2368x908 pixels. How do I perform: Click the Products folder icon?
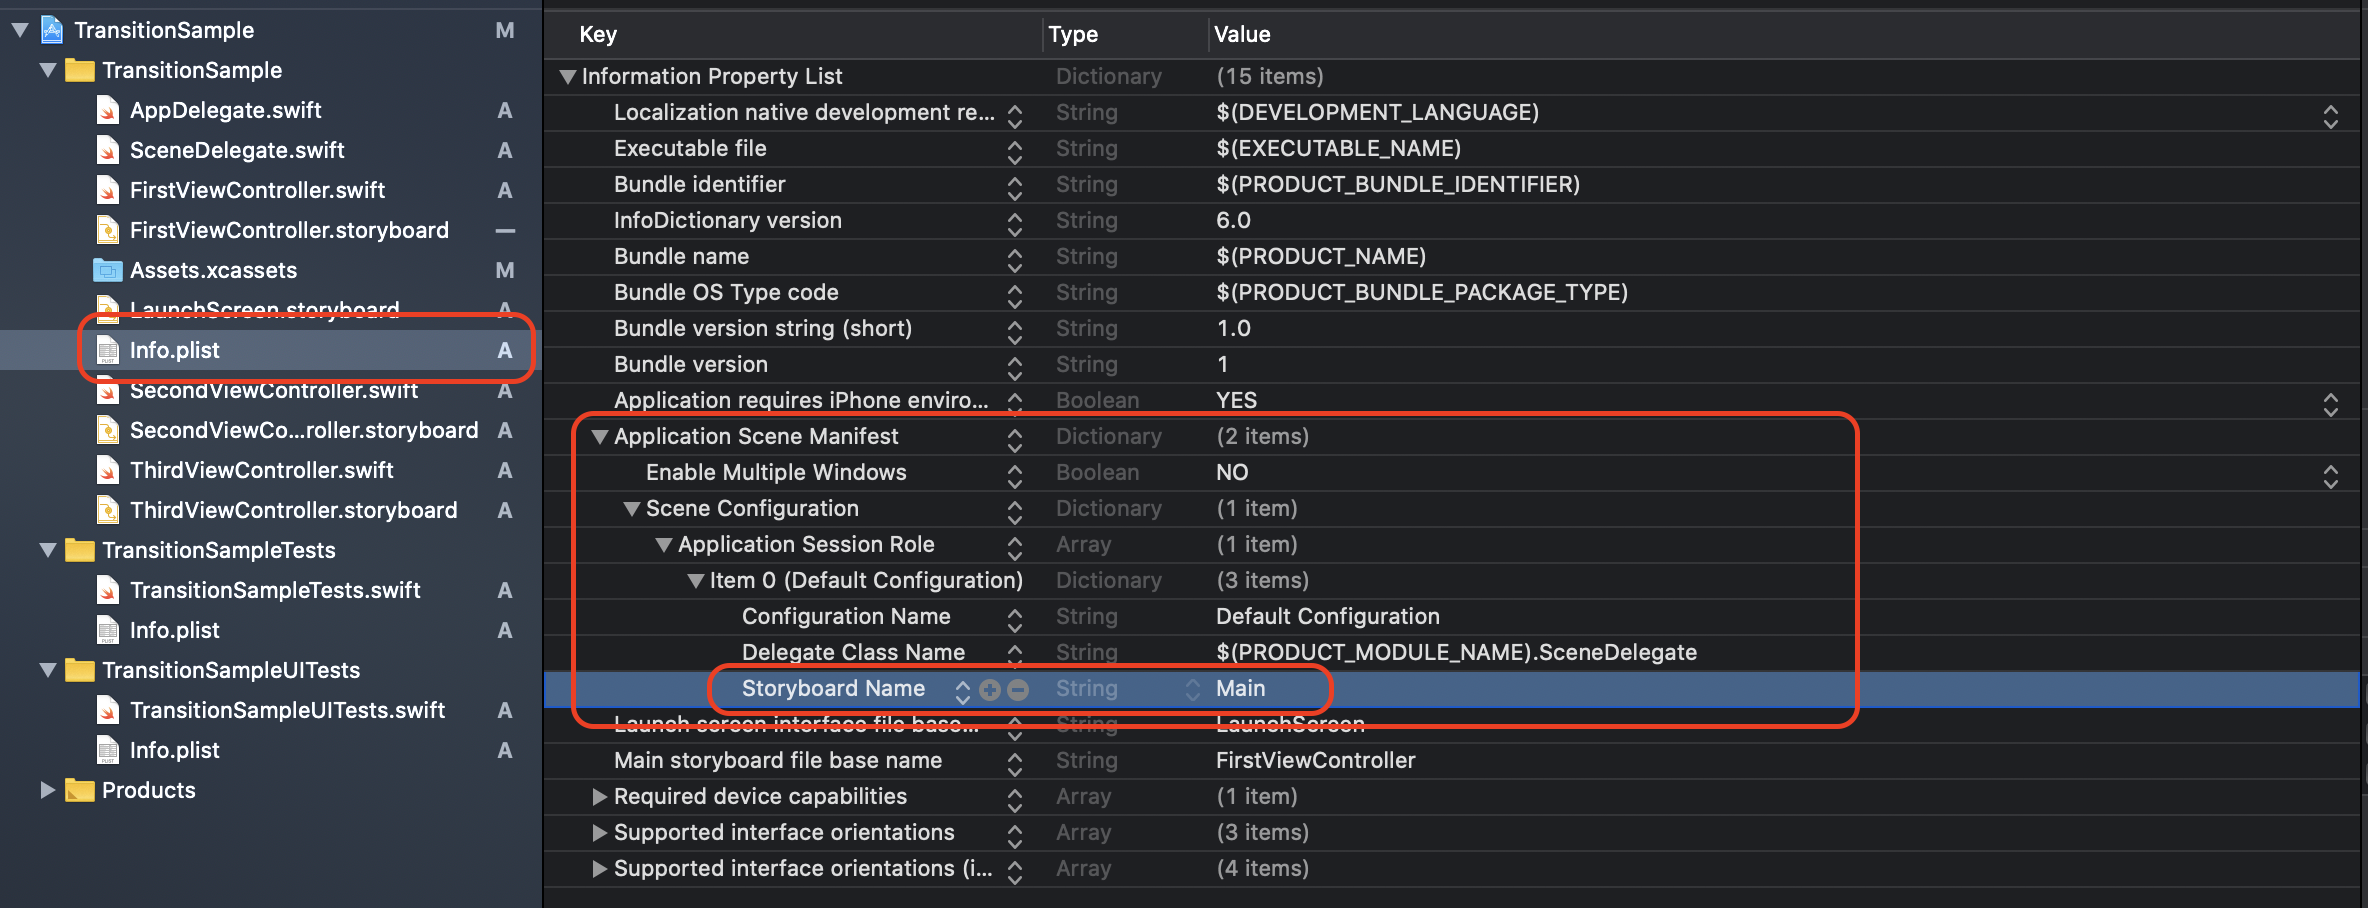[80, 790]
